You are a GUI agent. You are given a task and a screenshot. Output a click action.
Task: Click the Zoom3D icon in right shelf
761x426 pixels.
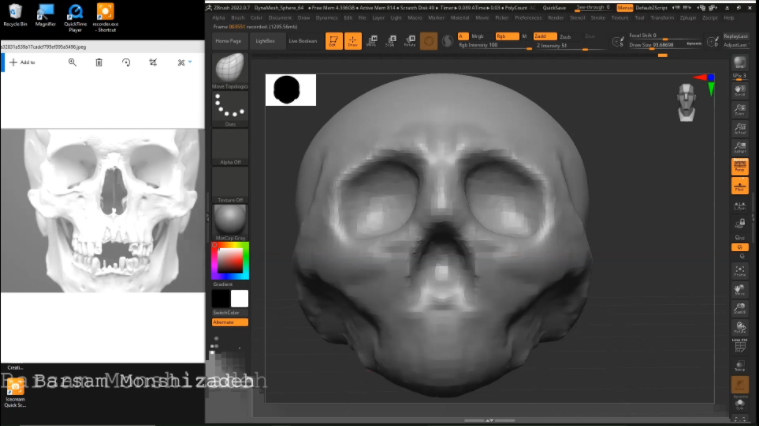pos(740,309)
